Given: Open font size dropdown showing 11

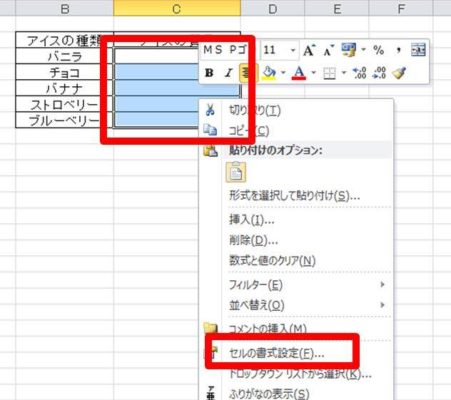Looking at the screenshot, I should click(293, 51).
